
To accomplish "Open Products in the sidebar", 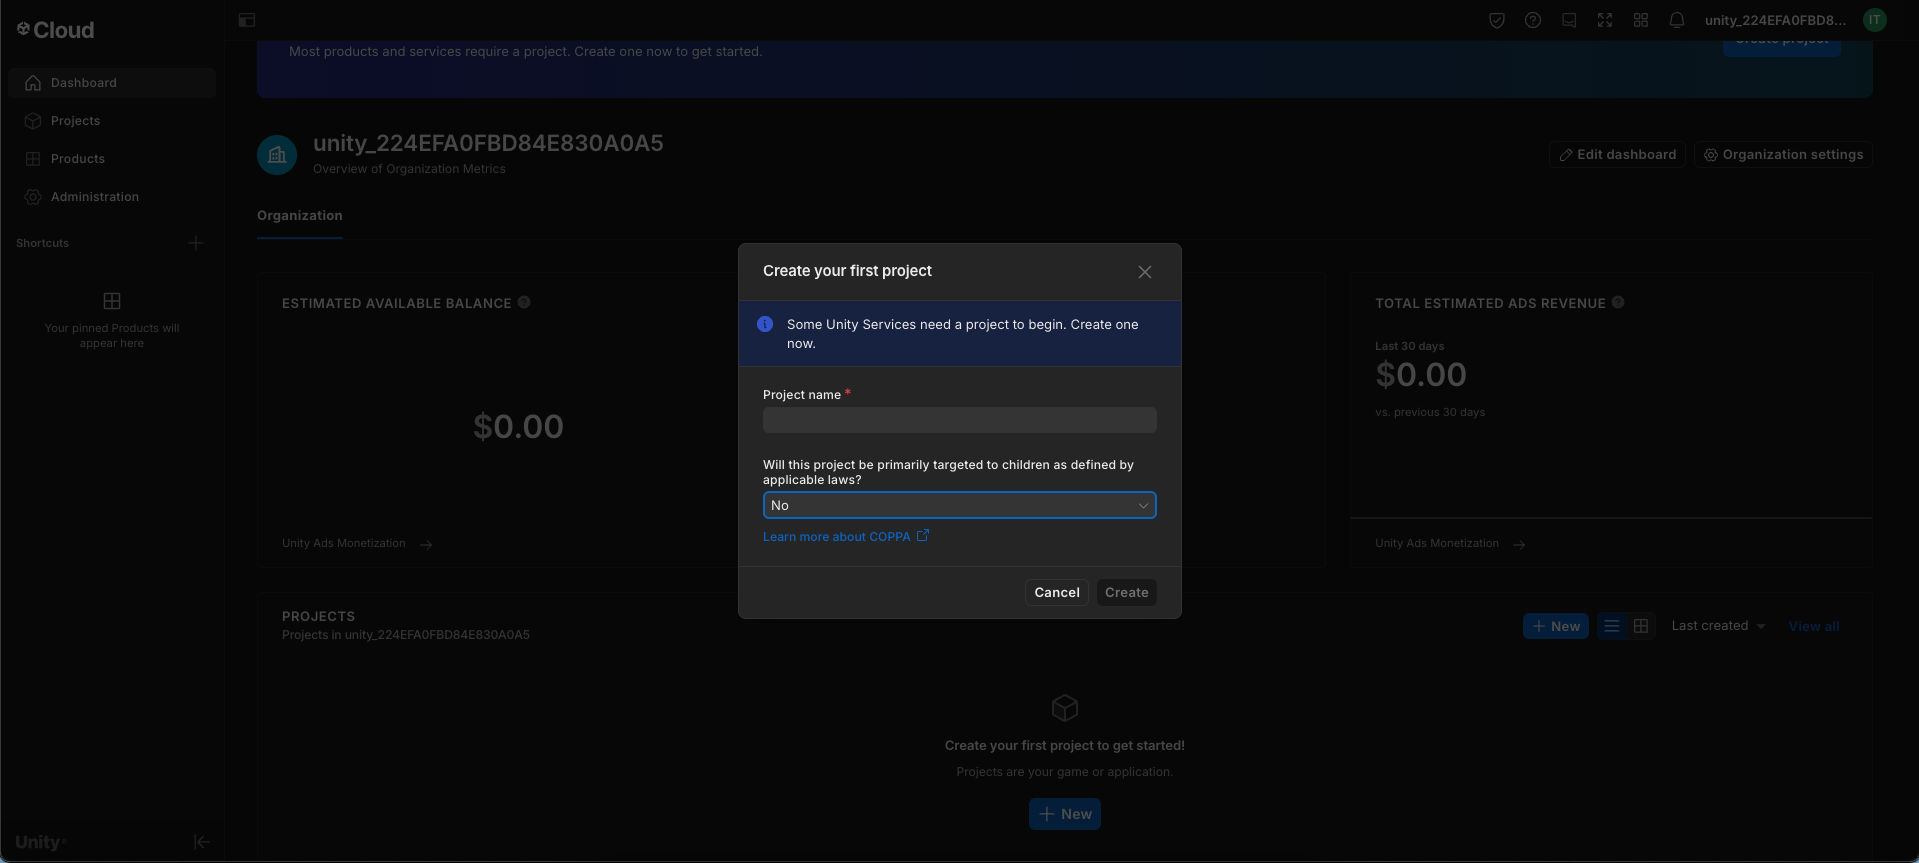I will point(112,159).
